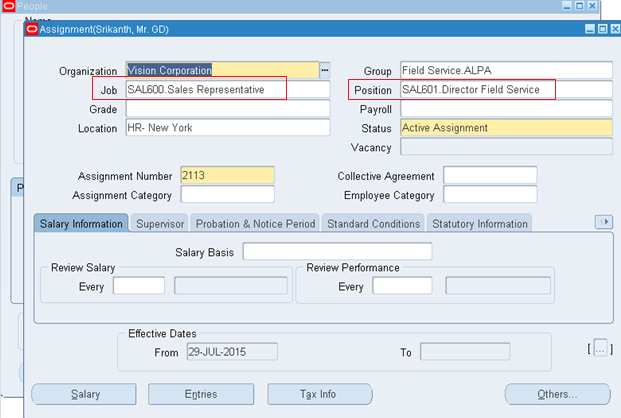The image size is (621, 418).
Task: Click into the Job field
Action: click(226, 90)
